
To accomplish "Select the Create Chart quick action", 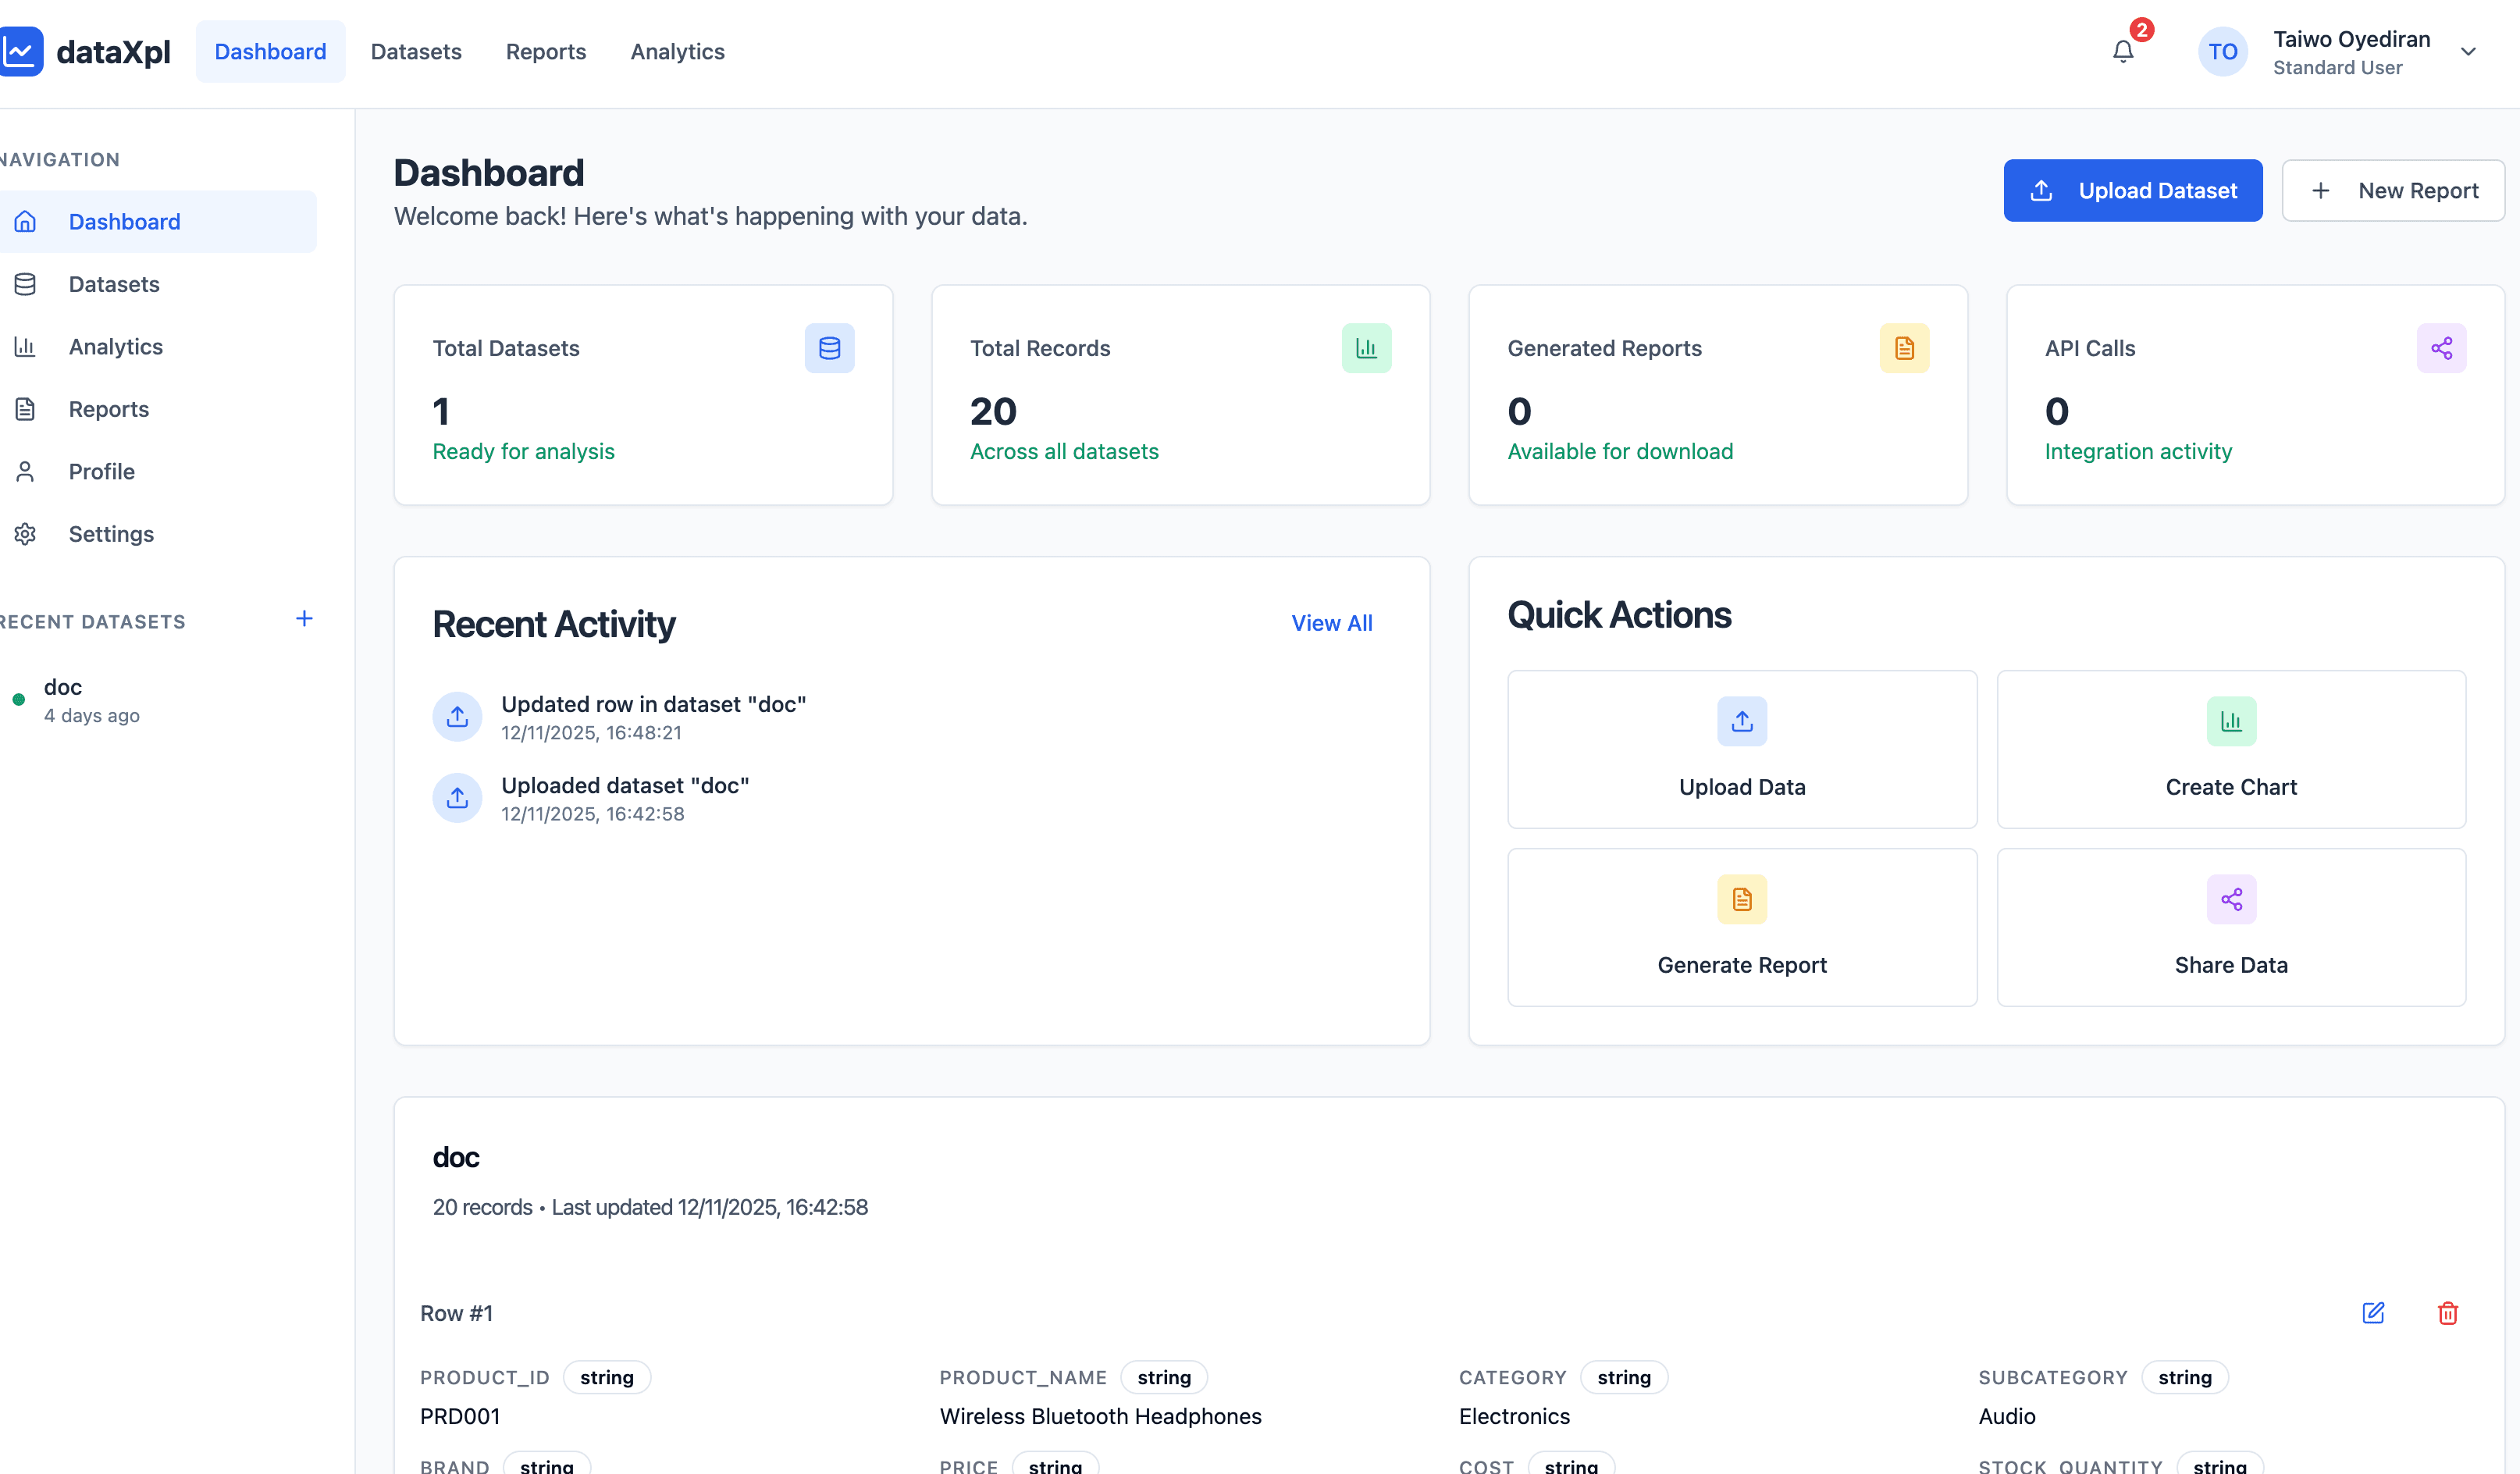I will coord(2230,749).
